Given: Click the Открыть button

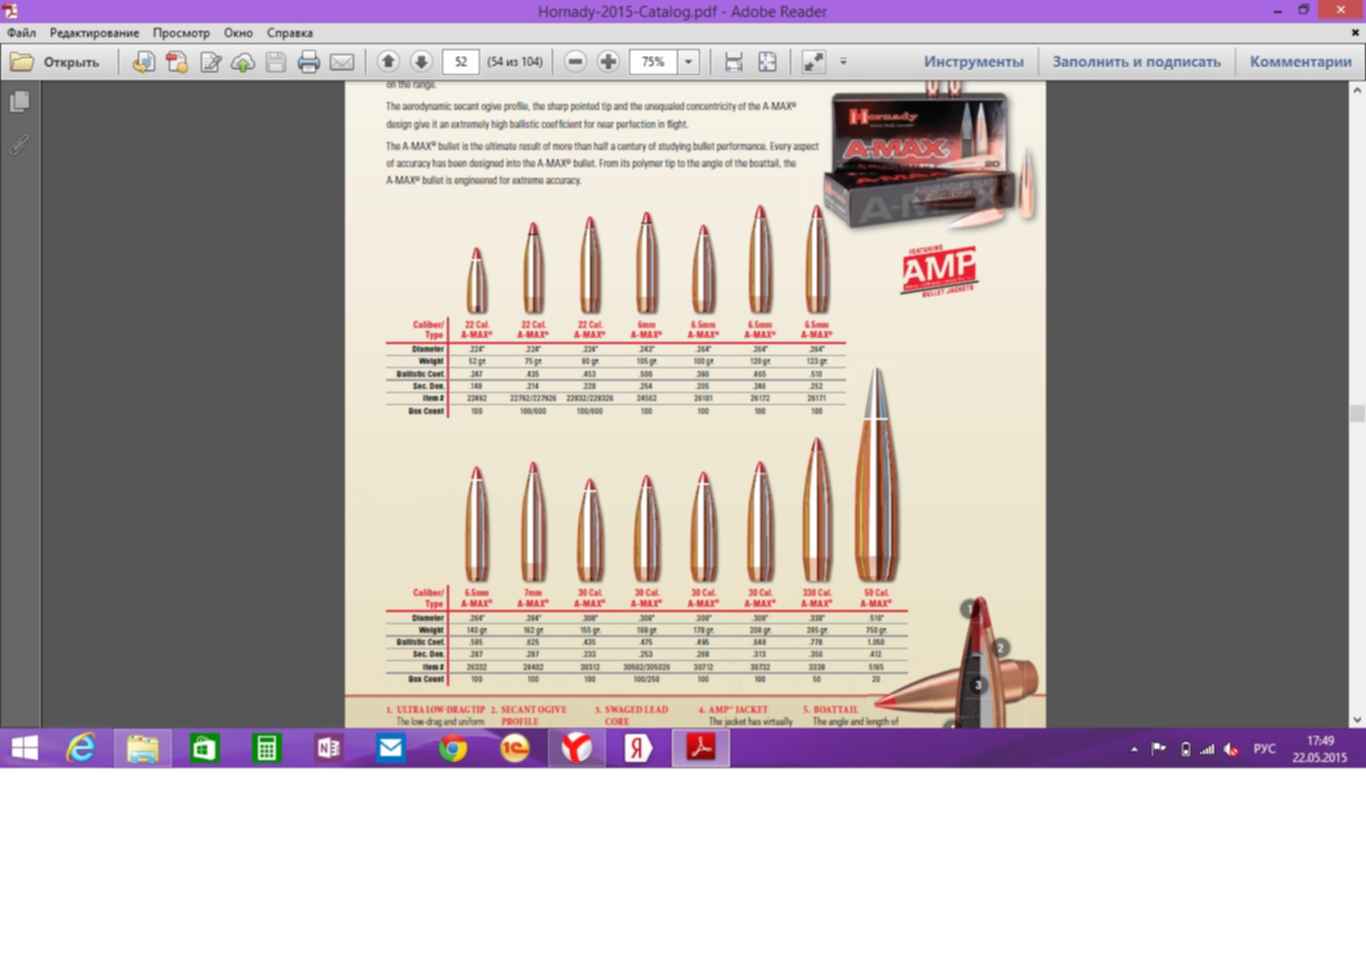Looking at the screenshot, I should [x=56, y=62].
